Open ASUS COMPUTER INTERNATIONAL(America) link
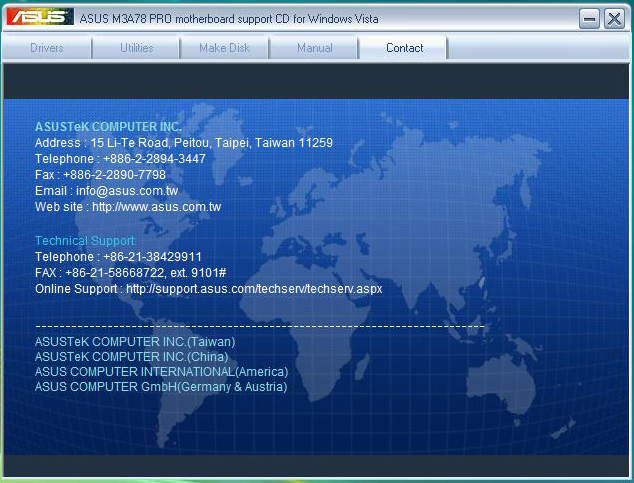This screenshot has height=483, width=634. pyautogui.click(x=162, y=372)
